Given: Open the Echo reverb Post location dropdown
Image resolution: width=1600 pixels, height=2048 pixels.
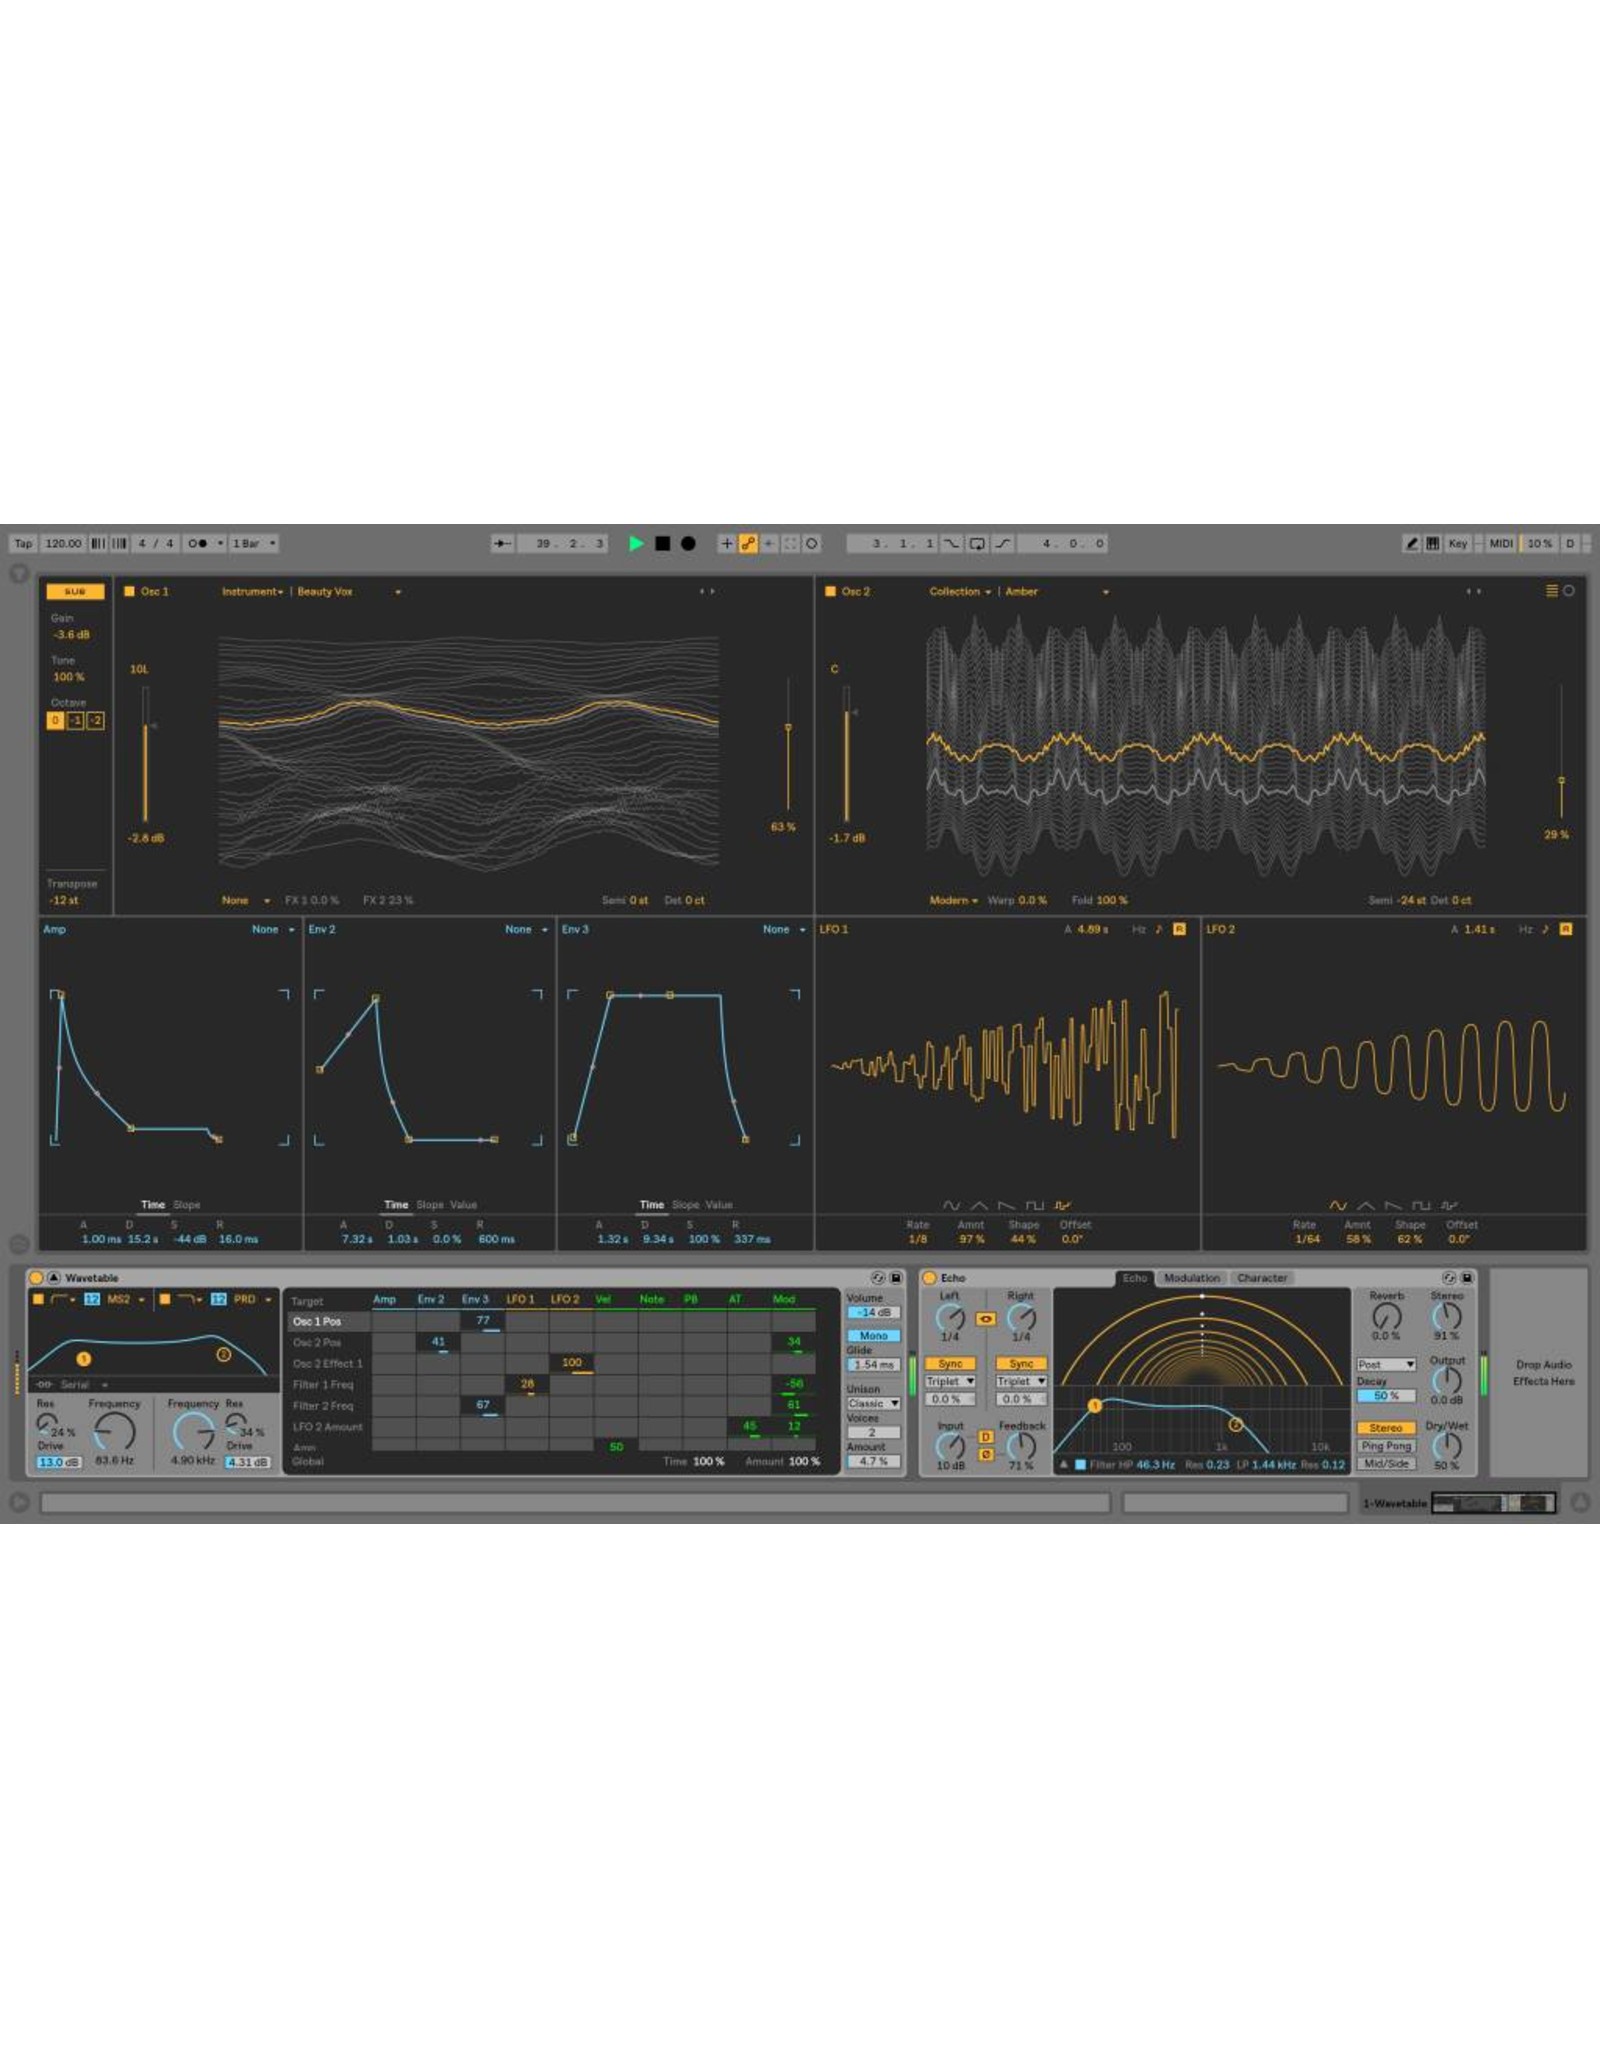Looking at the screenshot, I should coord(1385,1364).
